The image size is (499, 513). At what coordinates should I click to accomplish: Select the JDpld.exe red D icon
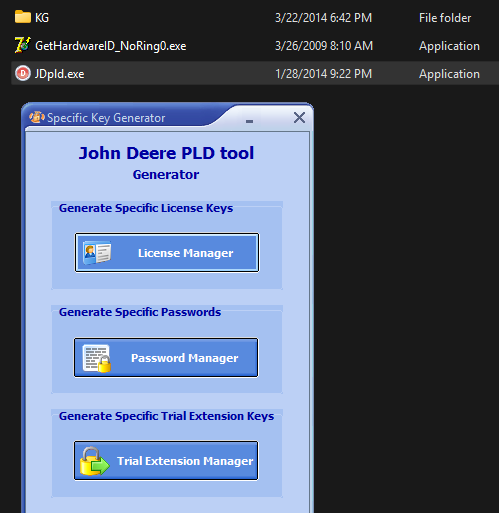point(23,73)
